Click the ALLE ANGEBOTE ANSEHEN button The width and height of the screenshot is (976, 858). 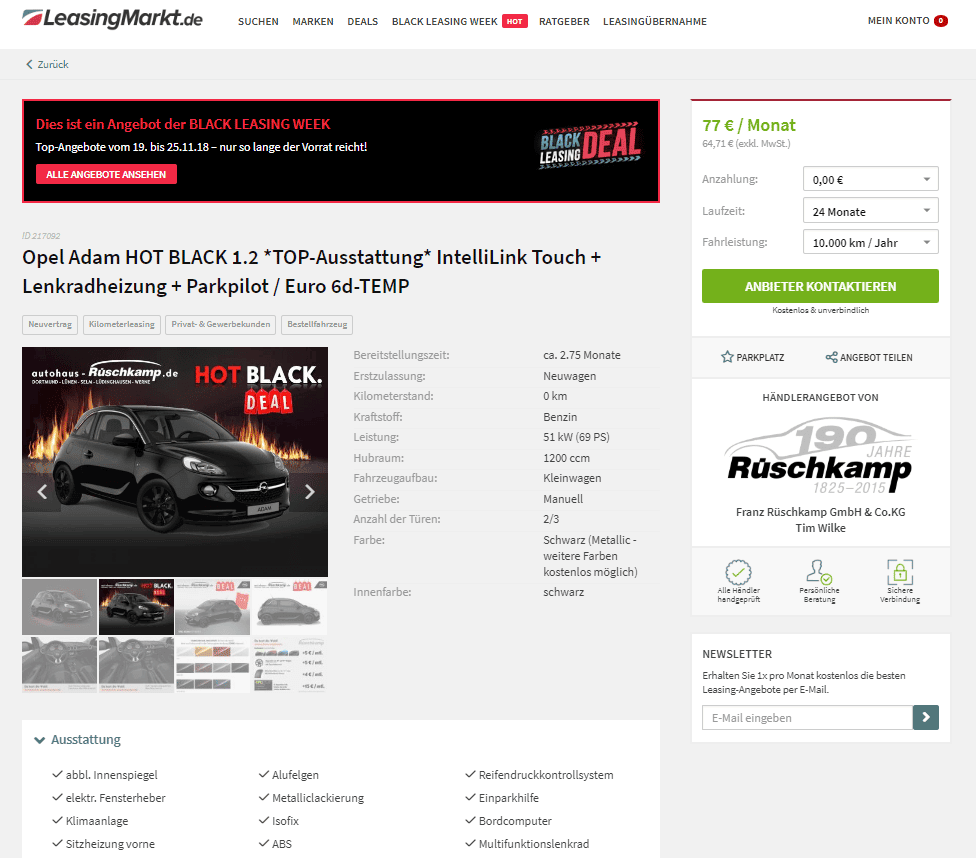[x=106, y=174]
